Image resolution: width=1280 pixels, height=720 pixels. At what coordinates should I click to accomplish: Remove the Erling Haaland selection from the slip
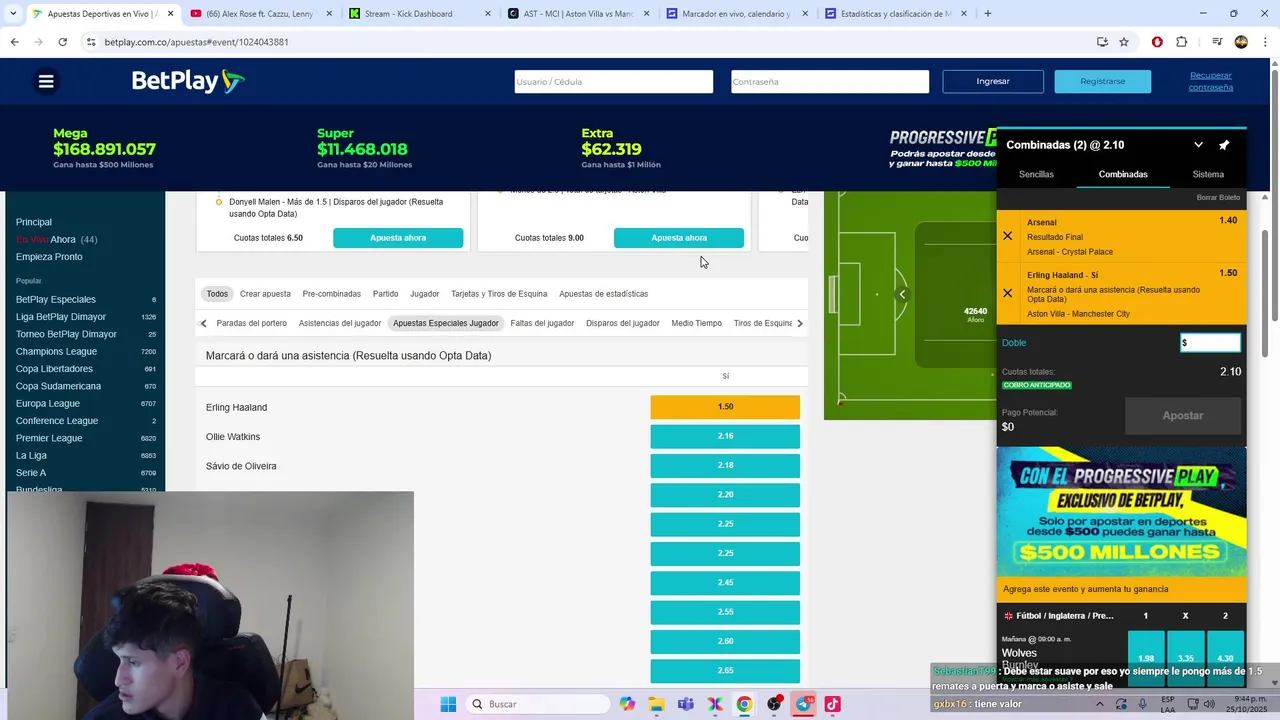tap(1007, 293)
